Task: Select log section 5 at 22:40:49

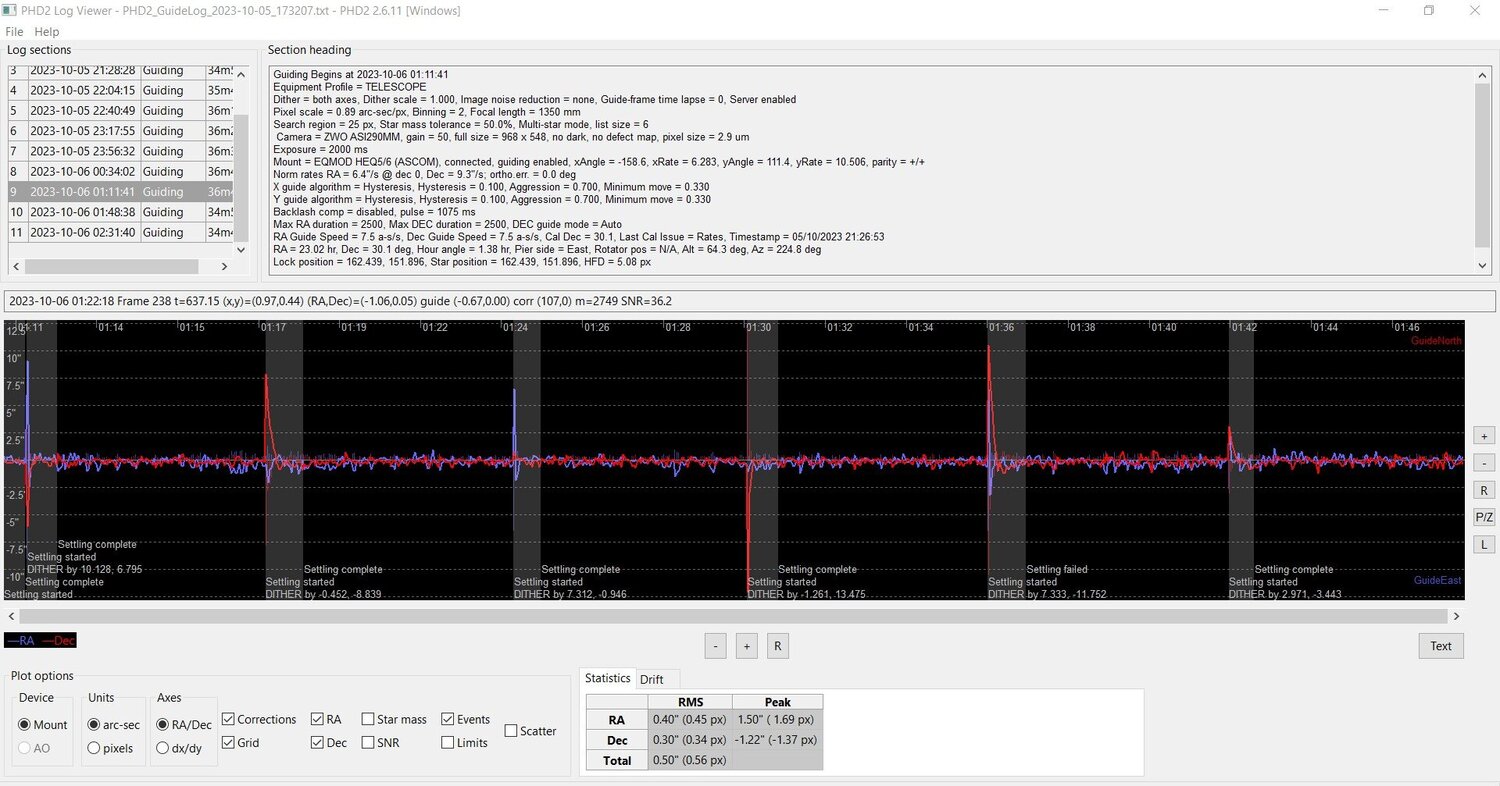Action: [x=120, y=110]
